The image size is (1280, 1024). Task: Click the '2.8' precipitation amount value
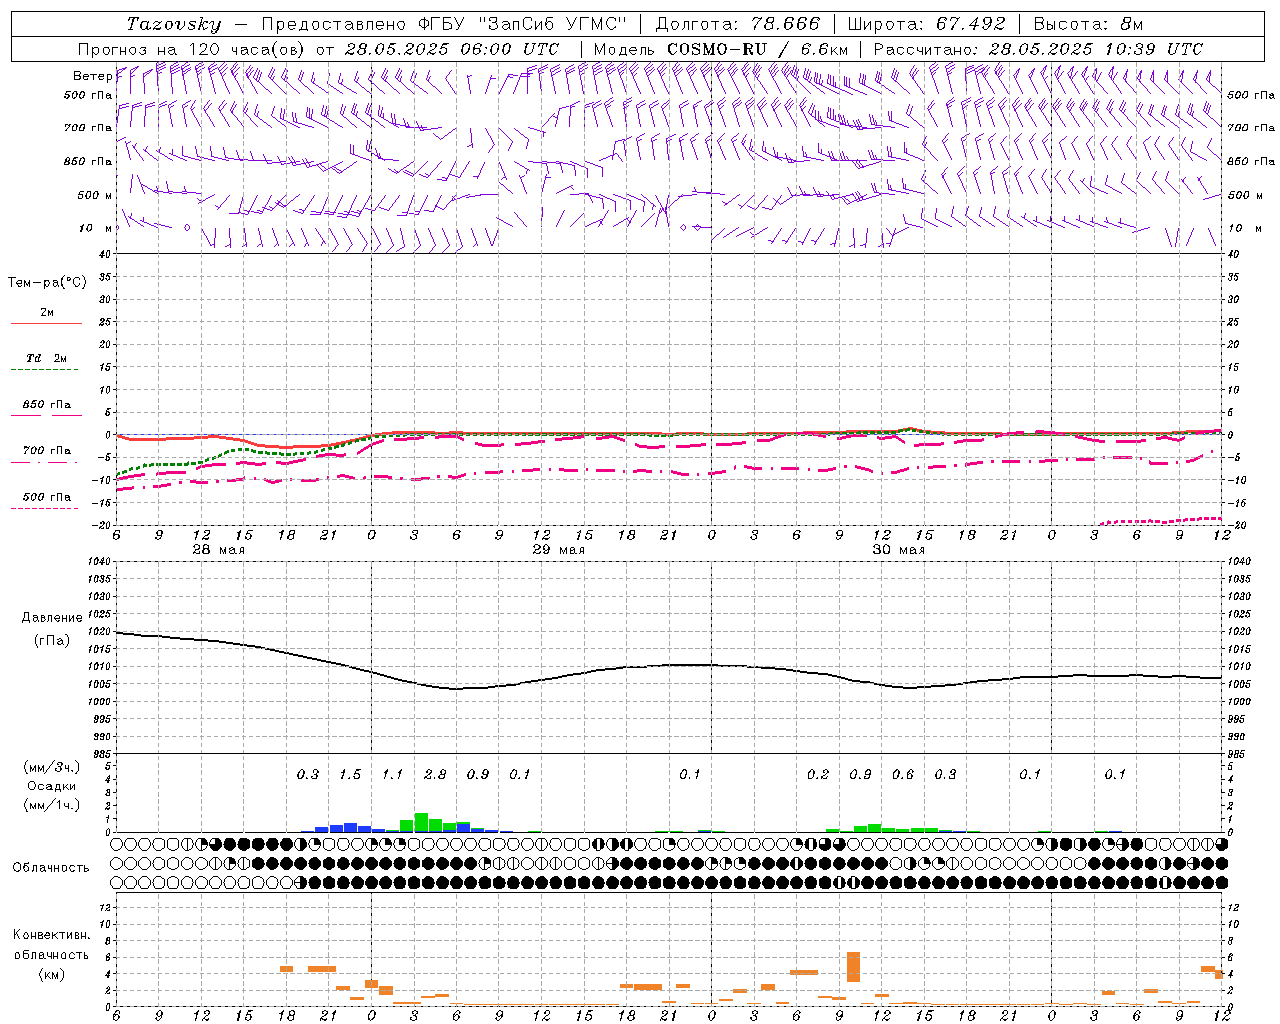click(x=435, y=774)
